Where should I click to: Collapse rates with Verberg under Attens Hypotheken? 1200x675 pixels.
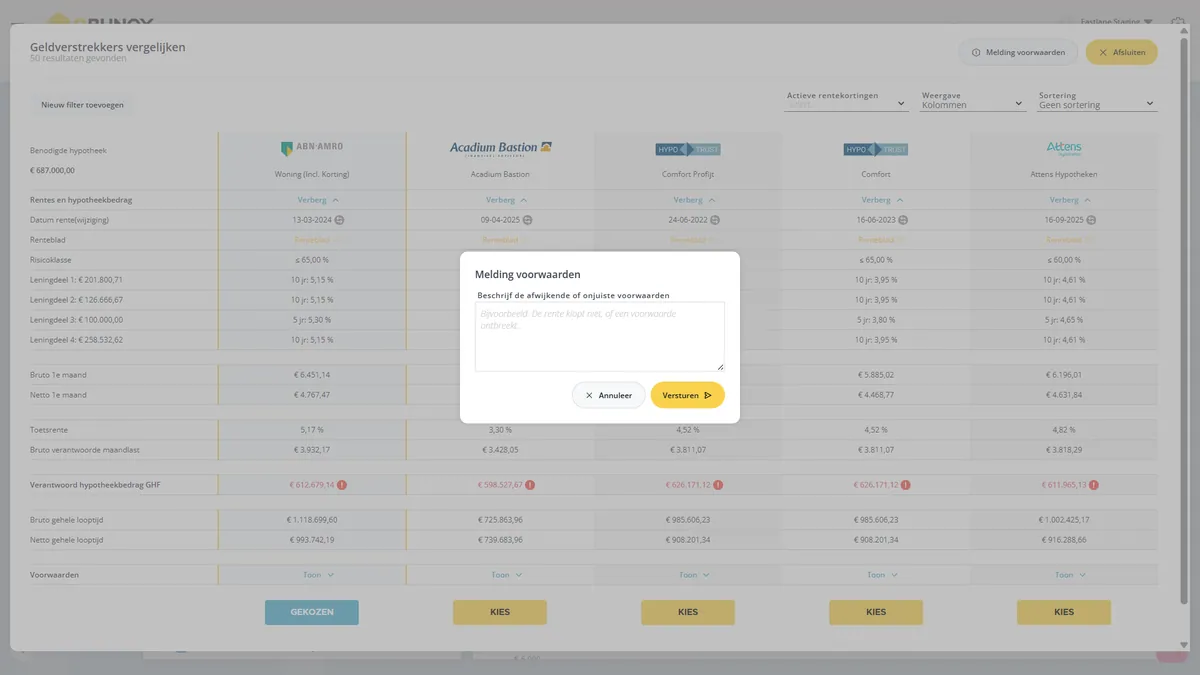tap(1070, 200)
